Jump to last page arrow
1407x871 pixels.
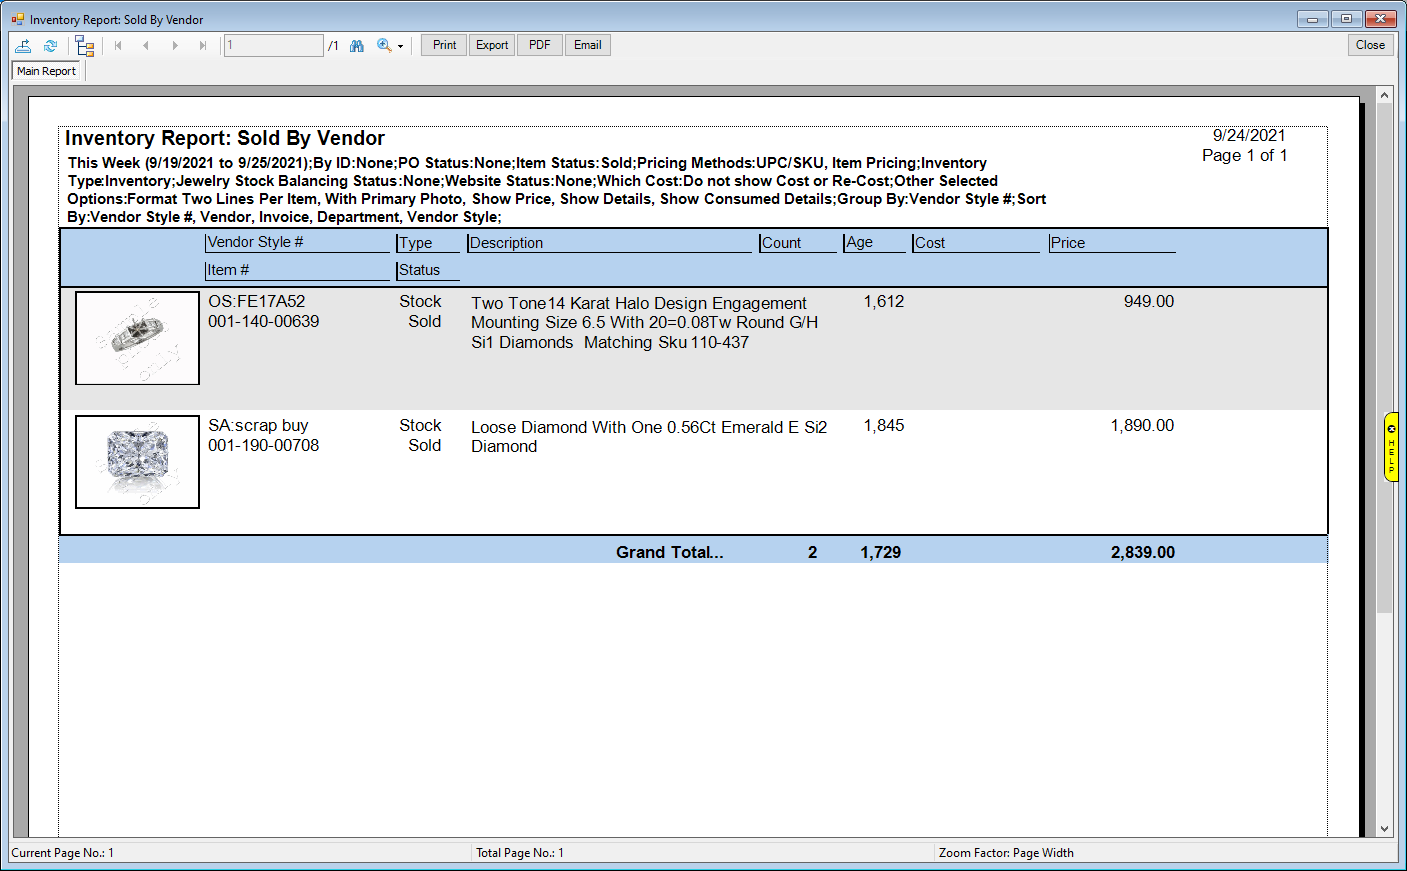[x=203, y=46]
